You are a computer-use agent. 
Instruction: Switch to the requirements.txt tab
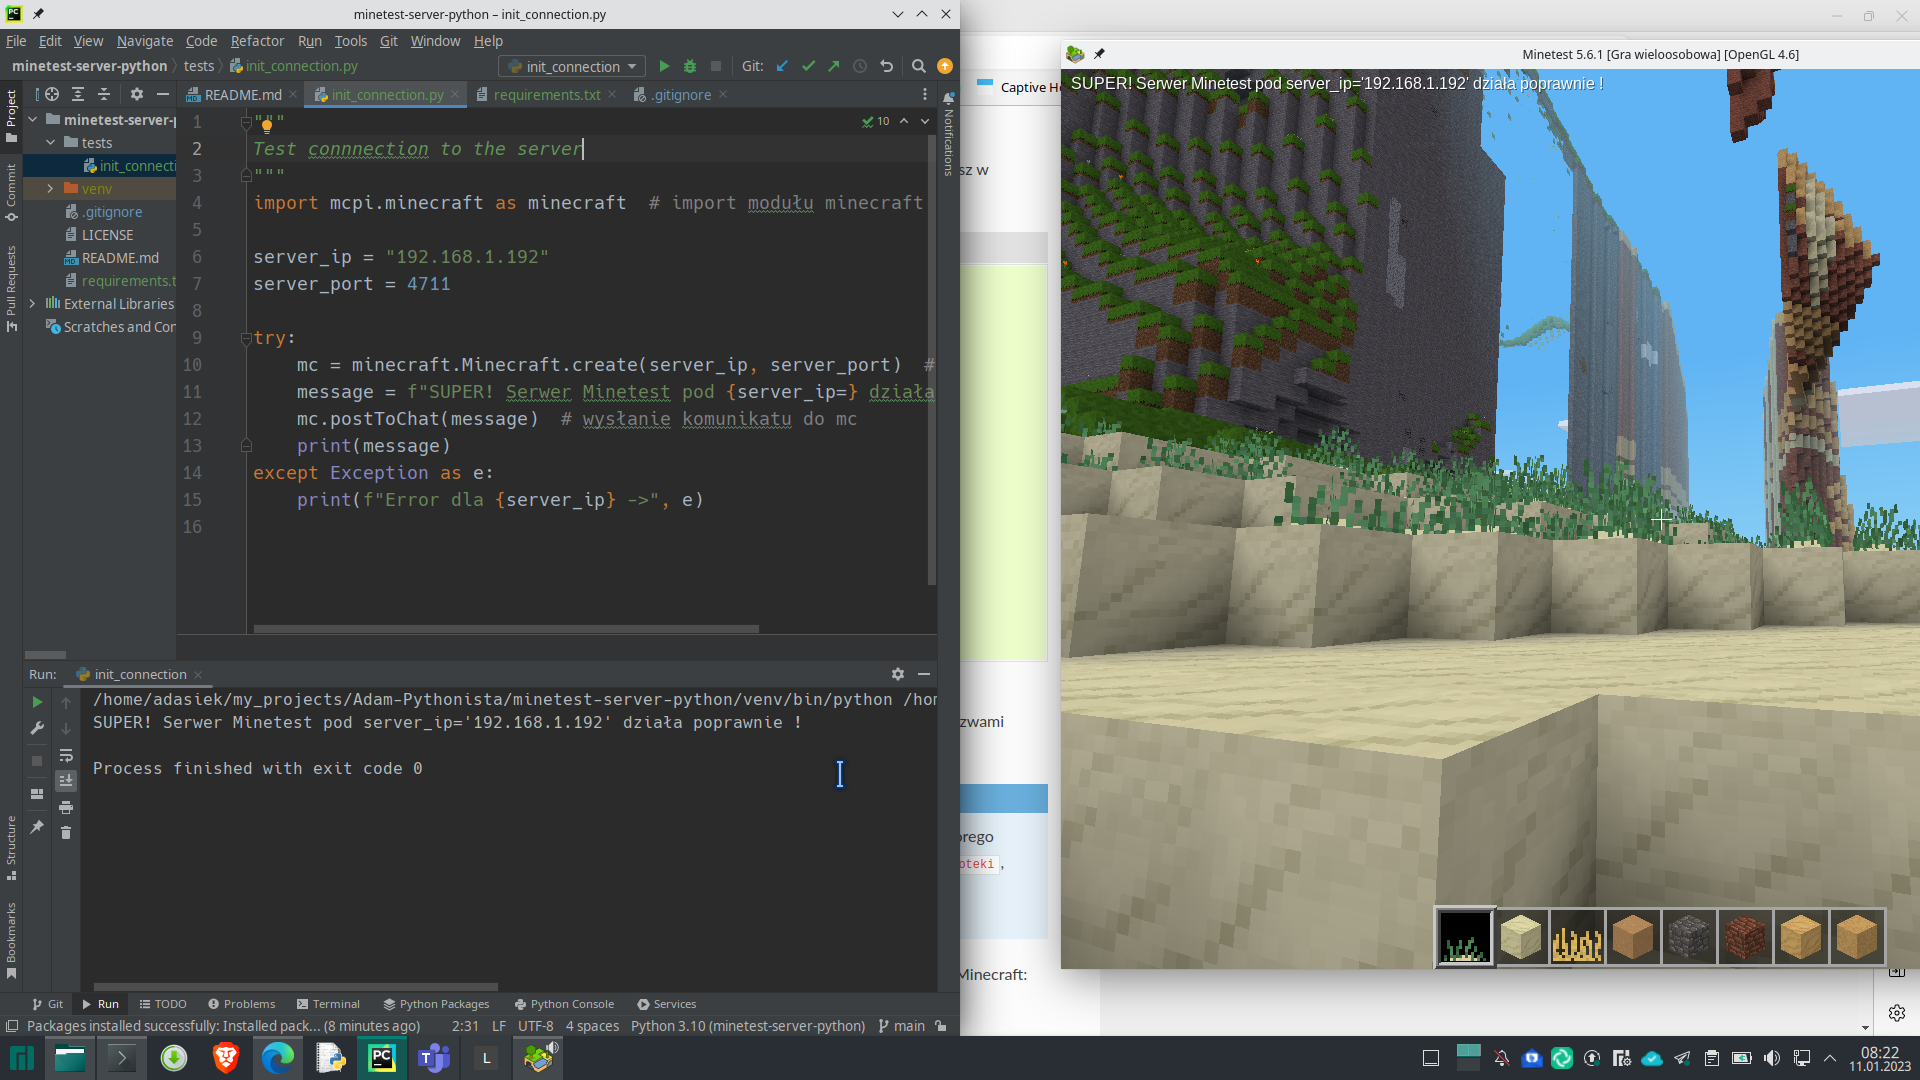click(x=550, y=94)
